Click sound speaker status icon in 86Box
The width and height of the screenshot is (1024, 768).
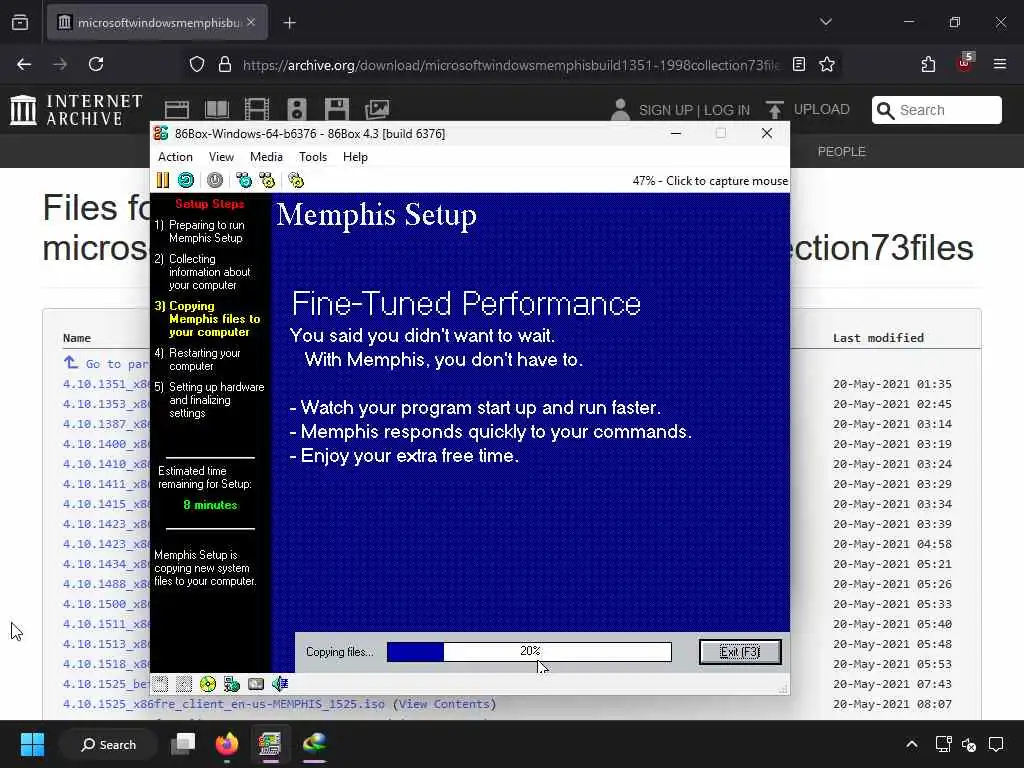tap(280, 684)
